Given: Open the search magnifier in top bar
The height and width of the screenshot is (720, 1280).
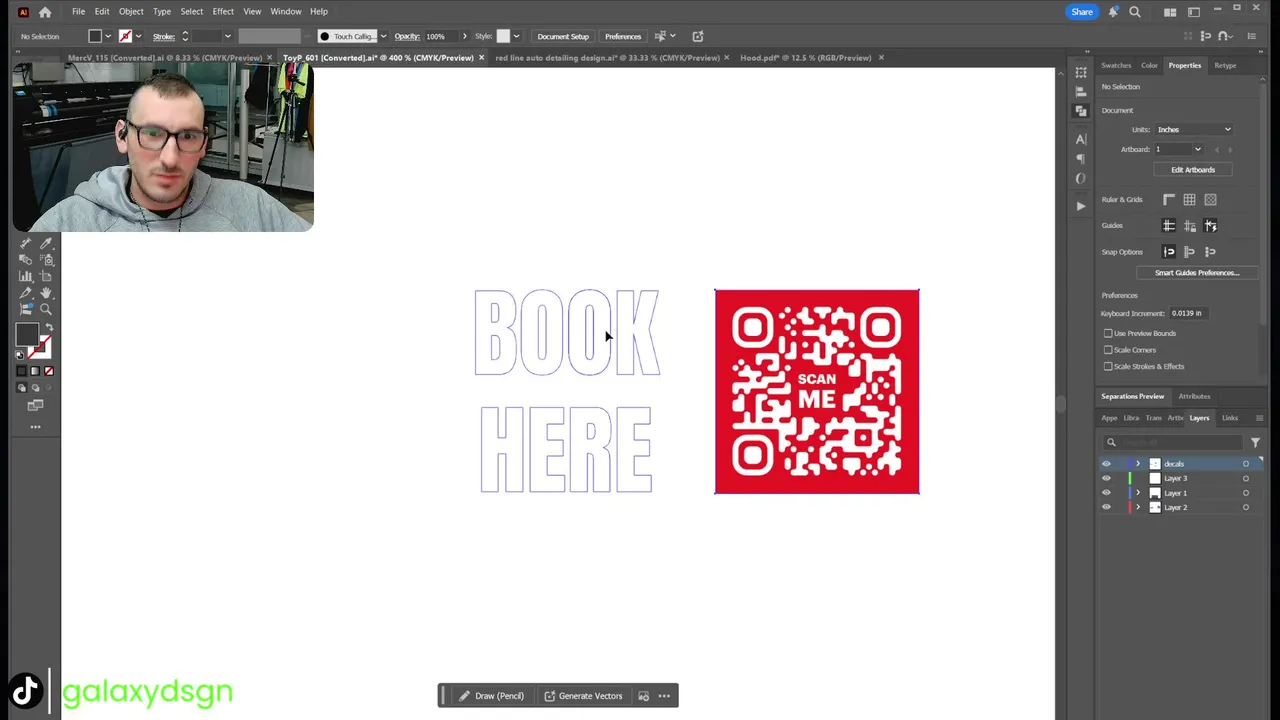Looking at the screenshot, I should (x=1135, y=12).
